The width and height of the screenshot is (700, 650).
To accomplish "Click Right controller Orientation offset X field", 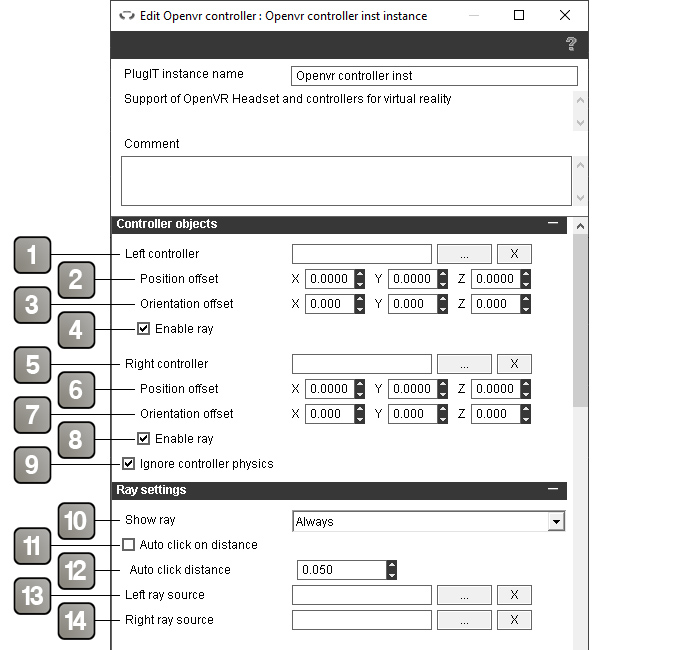I will 330,414.
